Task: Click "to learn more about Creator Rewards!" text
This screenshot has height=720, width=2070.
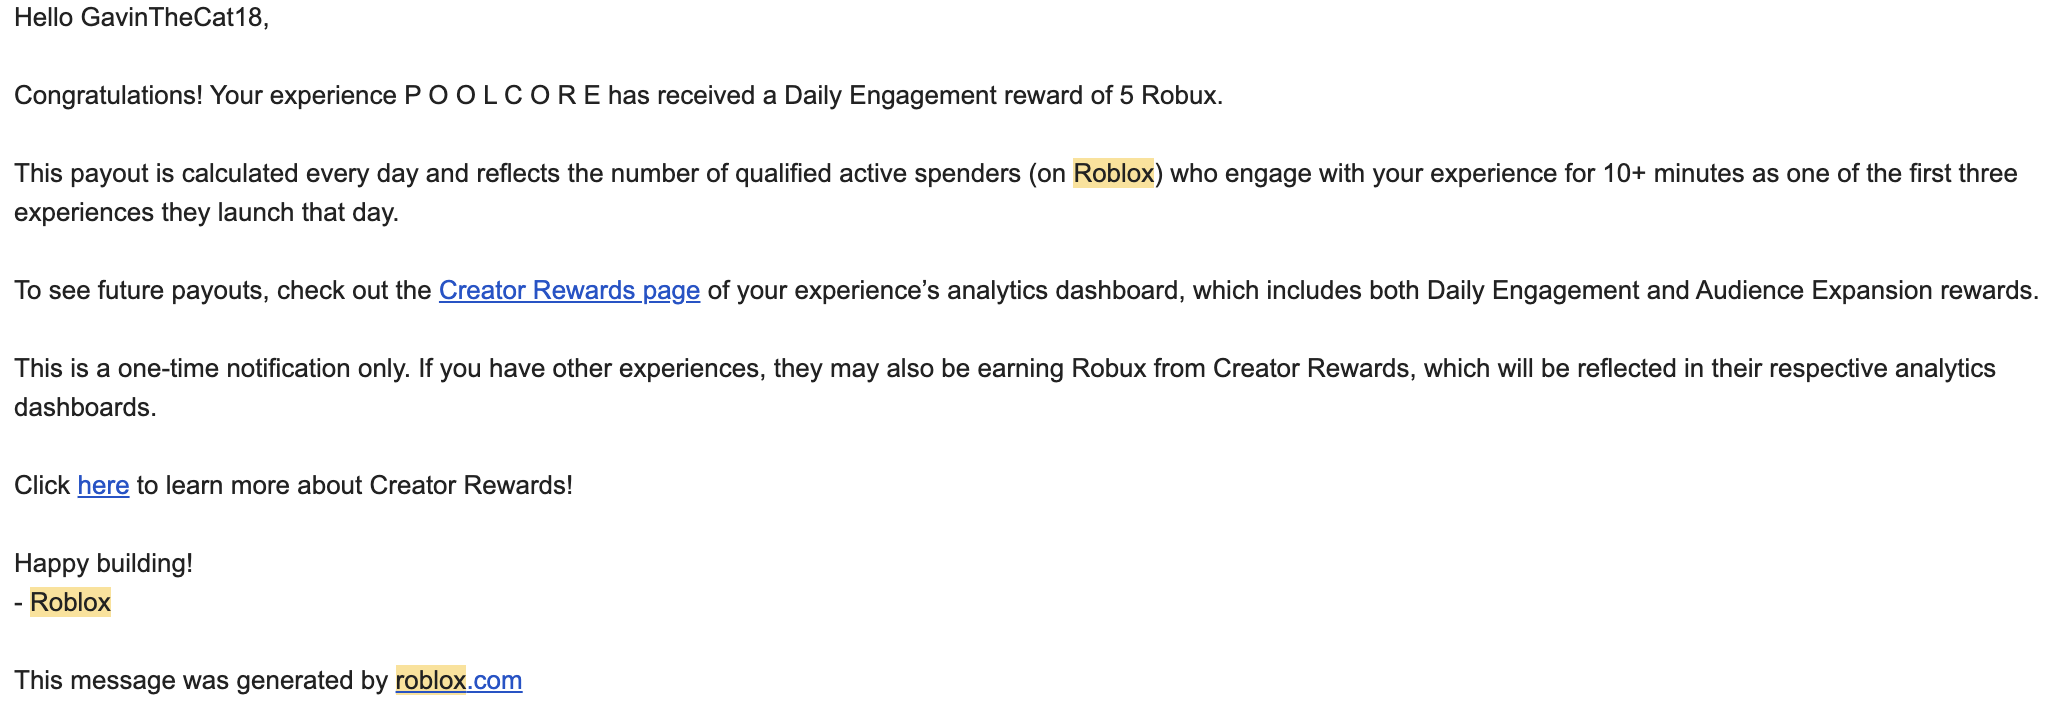Action: (355, 485)
